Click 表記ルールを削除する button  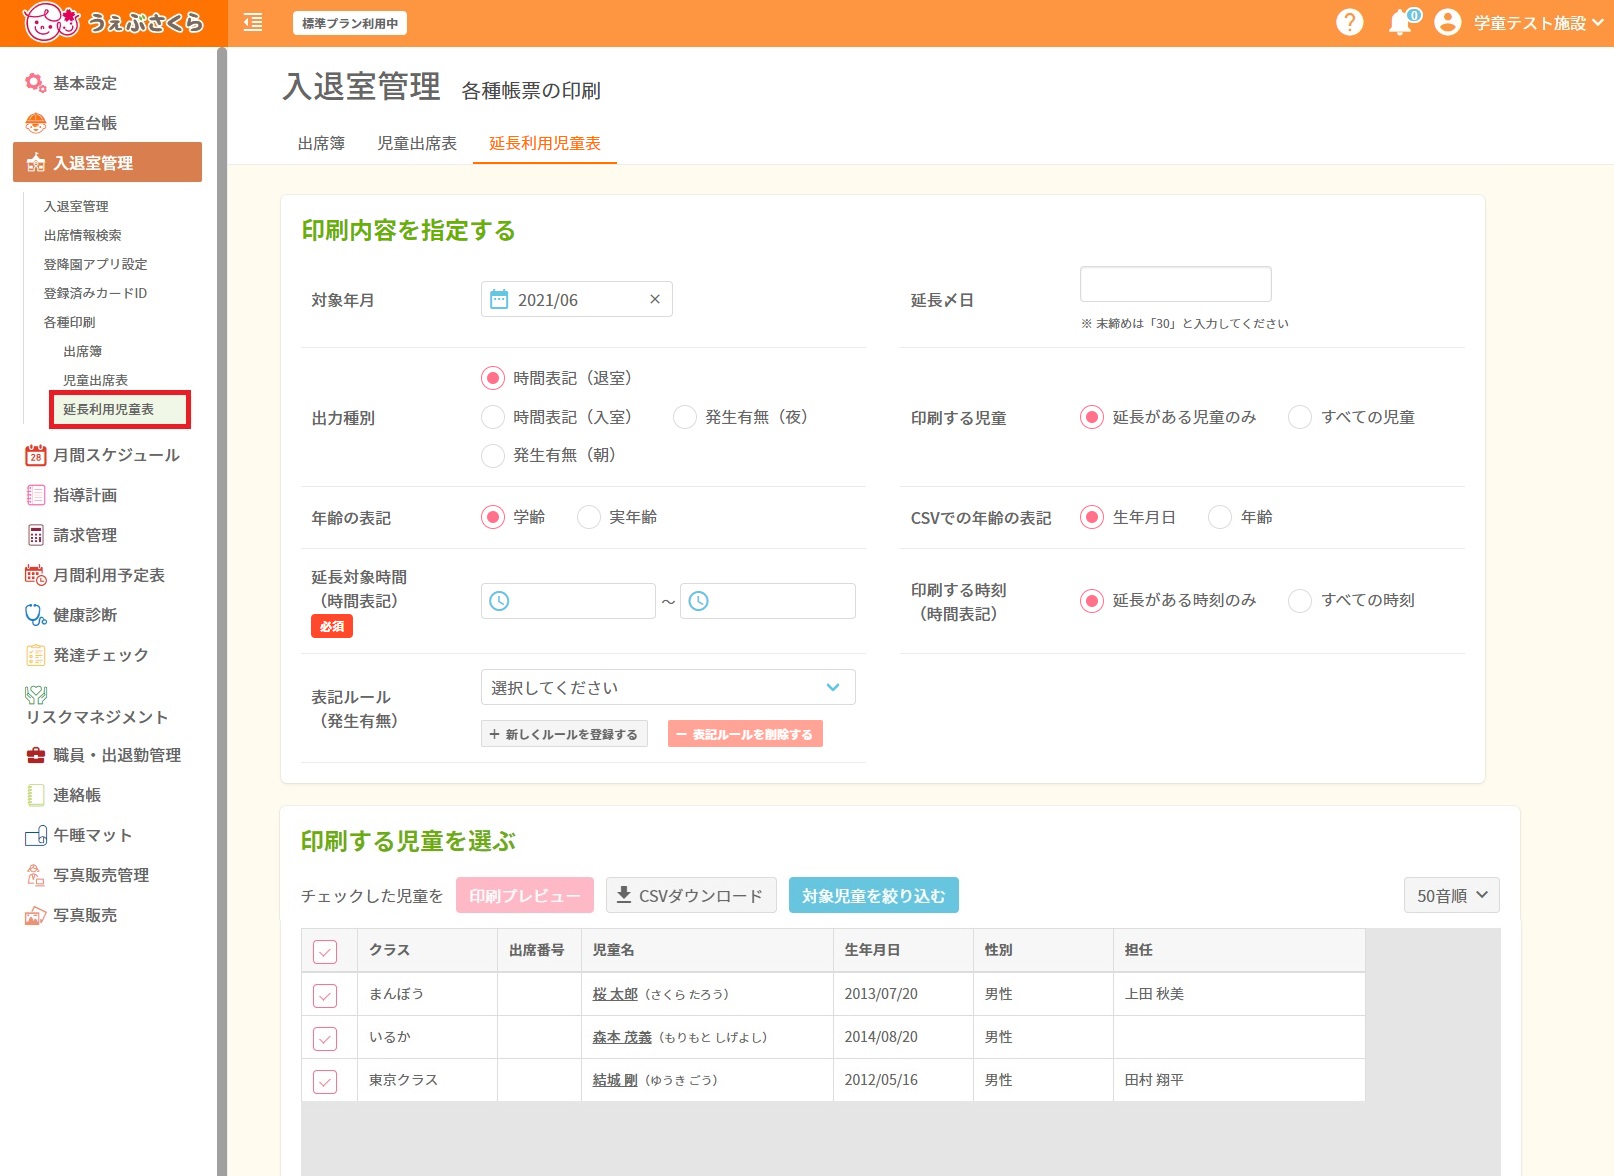745,734
